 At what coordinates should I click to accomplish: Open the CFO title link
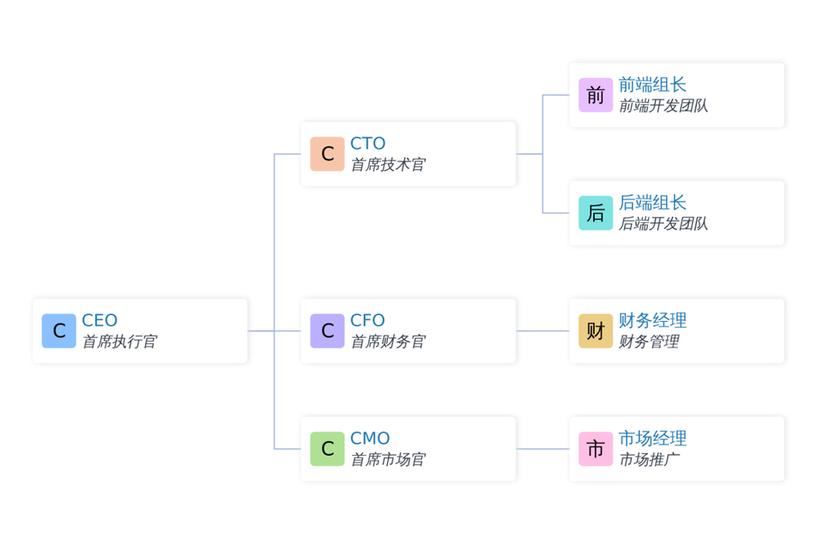pyautogui.click(x=367, y=320)
